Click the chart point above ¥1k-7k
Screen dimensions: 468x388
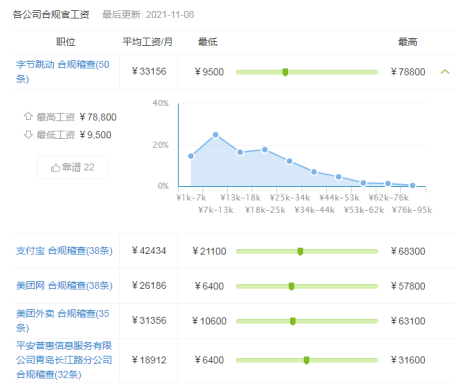191,156
